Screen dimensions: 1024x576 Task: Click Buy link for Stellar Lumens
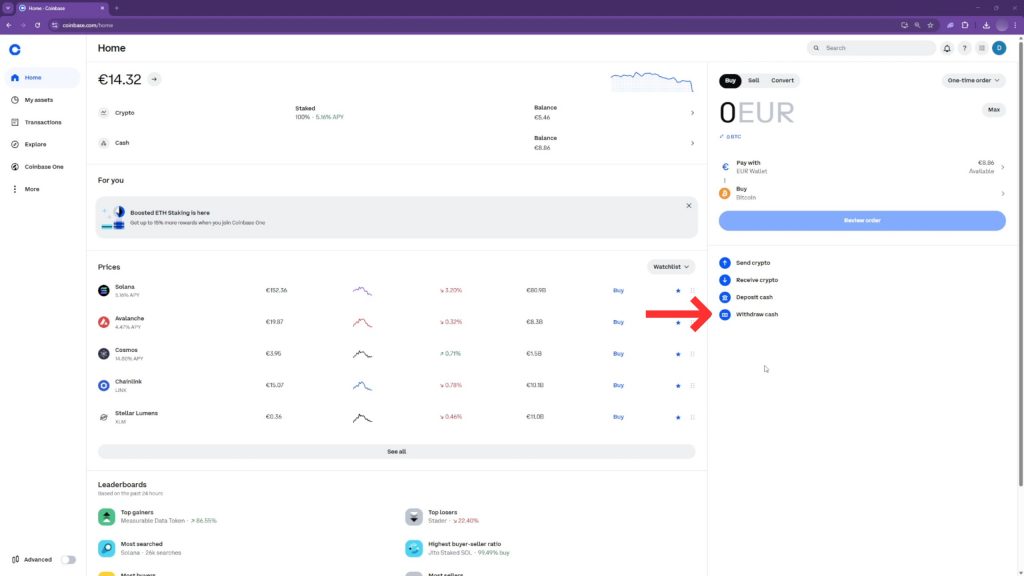pyautogui.click(x=618, y=417)
